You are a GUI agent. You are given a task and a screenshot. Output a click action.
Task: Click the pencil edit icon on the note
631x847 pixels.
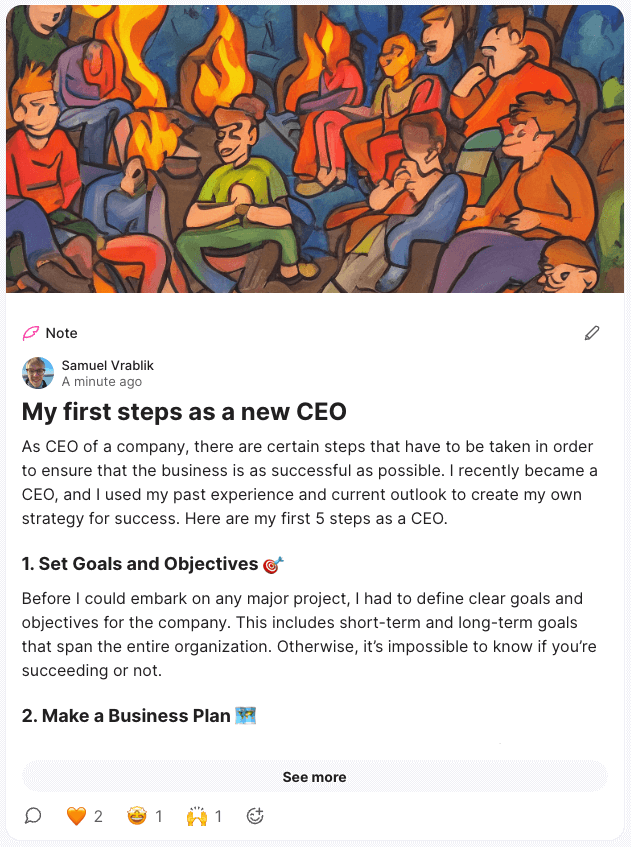[x=592, y=333]
